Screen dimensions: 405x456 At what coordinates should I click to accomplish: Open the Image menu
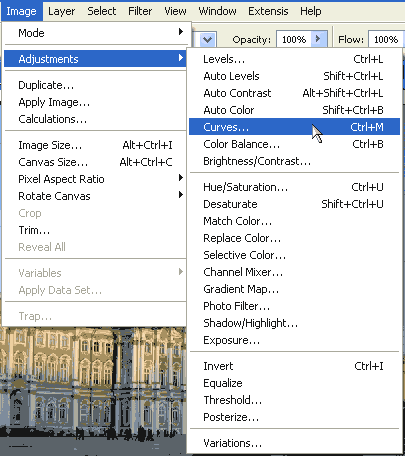tap(21, 11)
